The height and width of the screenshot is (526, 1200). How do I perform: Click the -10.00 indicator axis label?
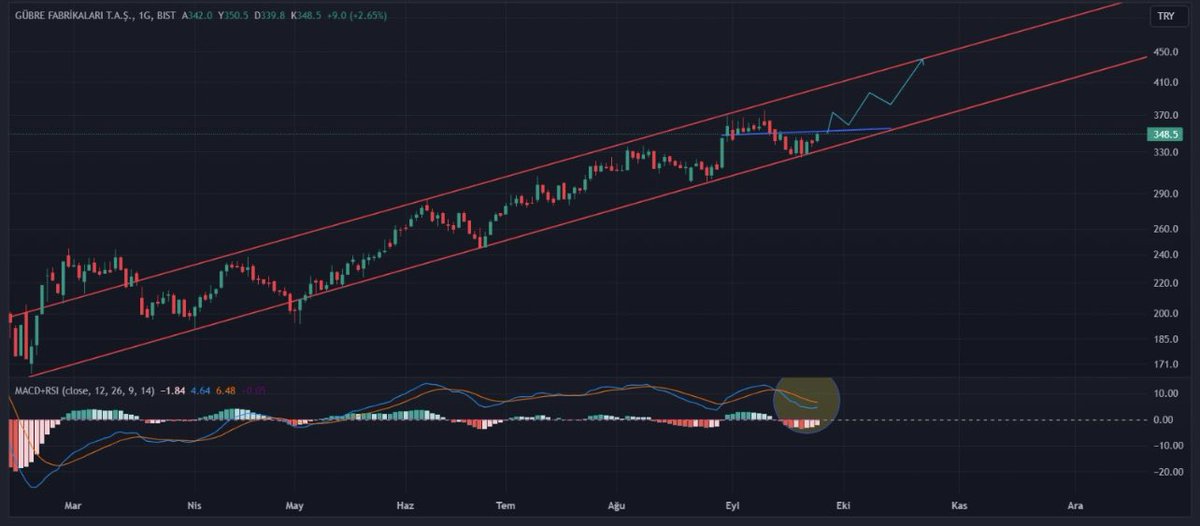point(1167,446)
